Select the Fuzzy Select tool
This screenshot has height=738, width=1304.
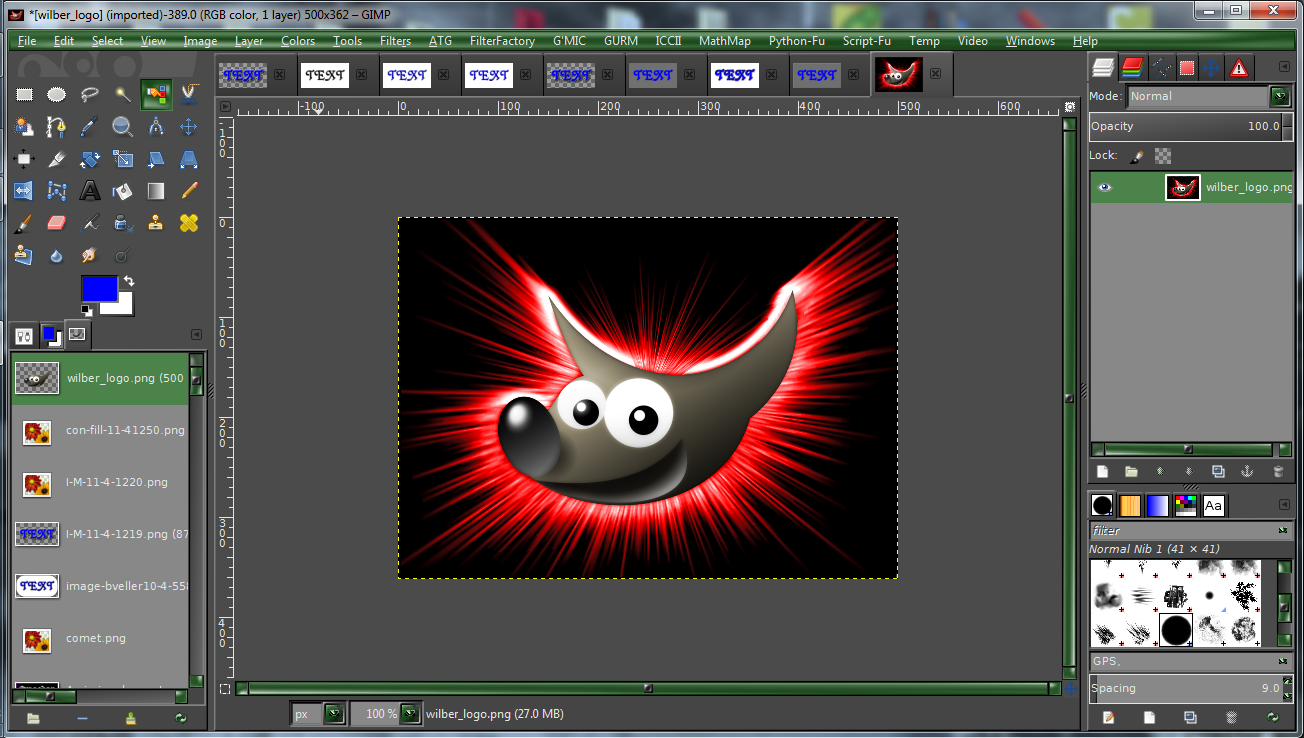[122, 95]
